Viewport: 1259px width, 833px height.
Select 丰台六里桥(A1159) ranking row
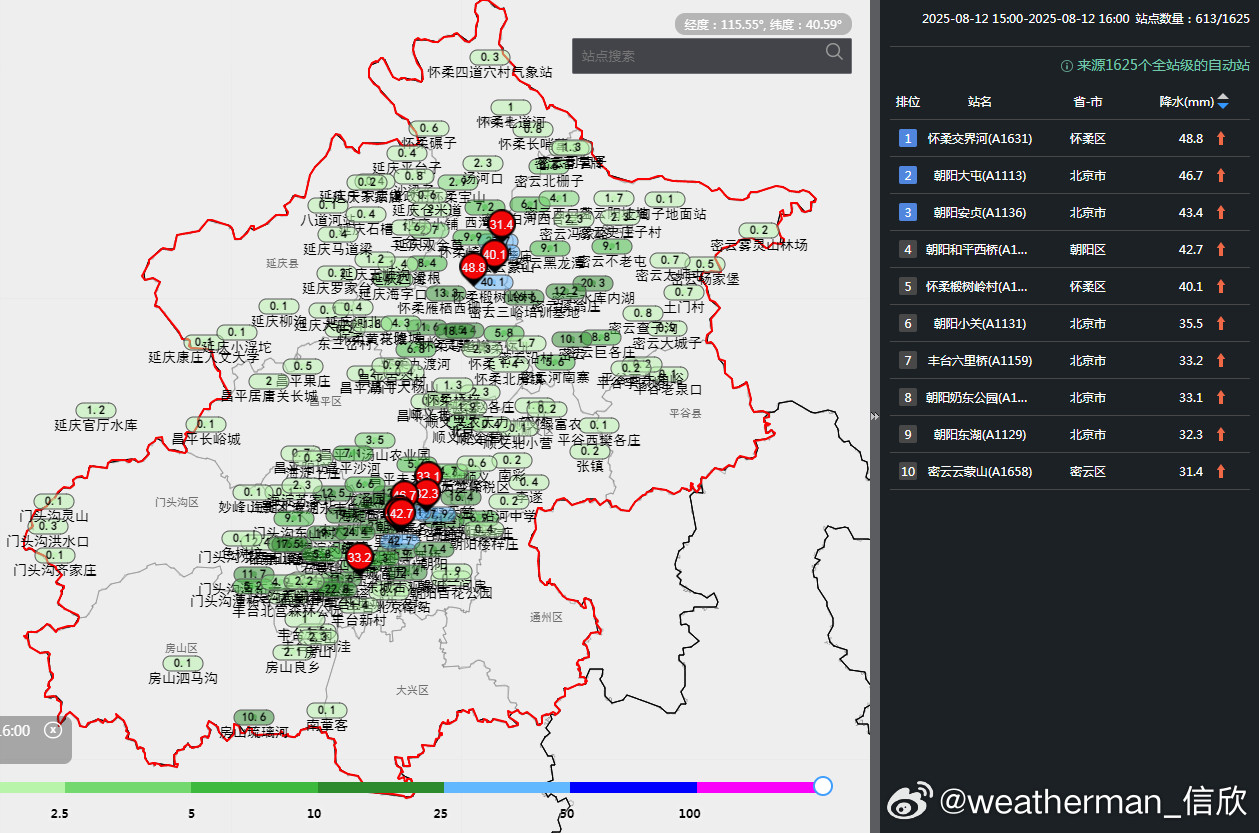tap(1070, 361)
